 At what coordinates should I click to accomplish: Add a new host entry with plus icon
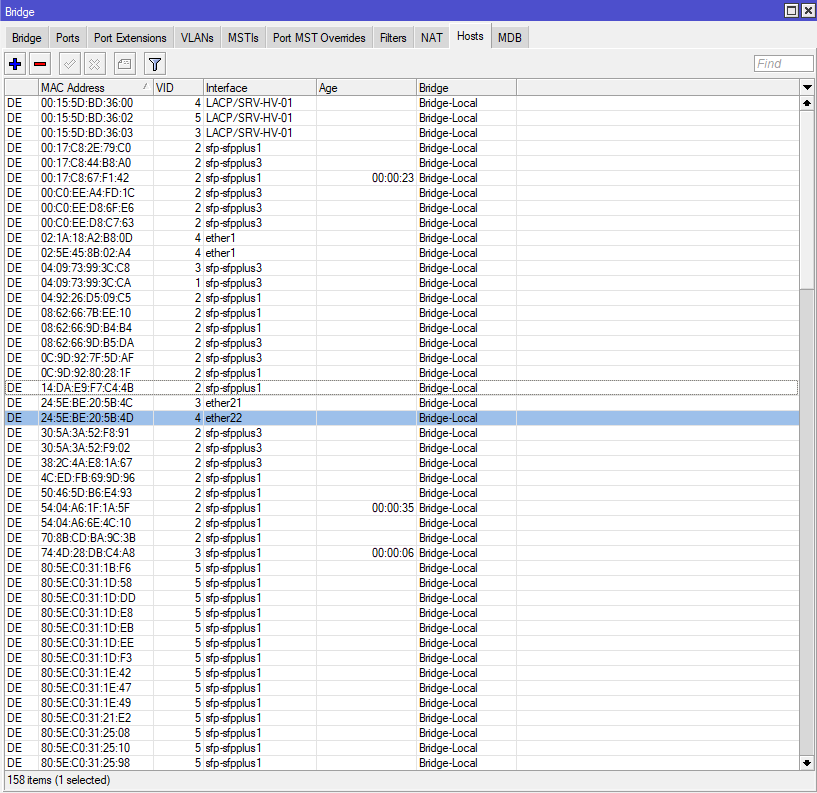coord(15,64)
